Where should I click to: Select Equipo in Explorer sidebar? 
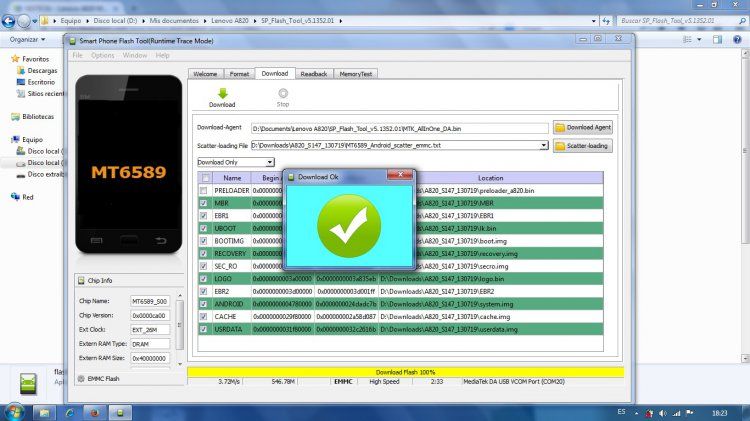point(32,139)
